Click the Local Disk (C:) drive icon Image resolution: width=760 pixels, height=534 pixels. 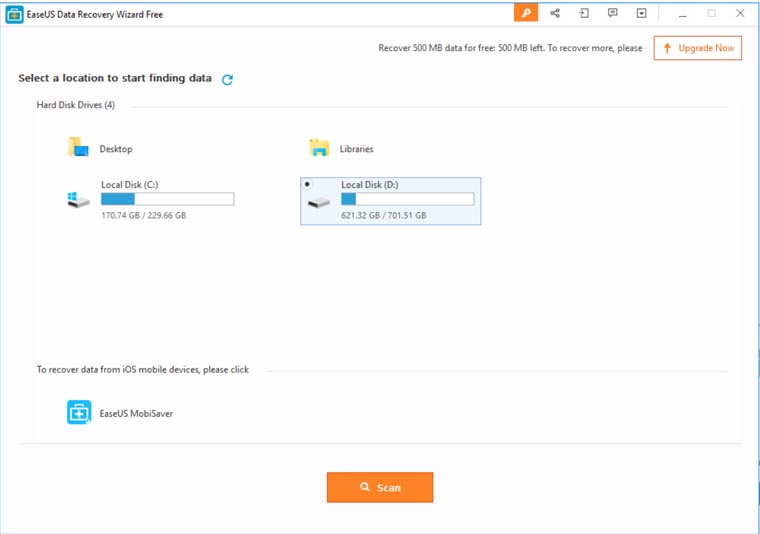click(x=78, y=200)
